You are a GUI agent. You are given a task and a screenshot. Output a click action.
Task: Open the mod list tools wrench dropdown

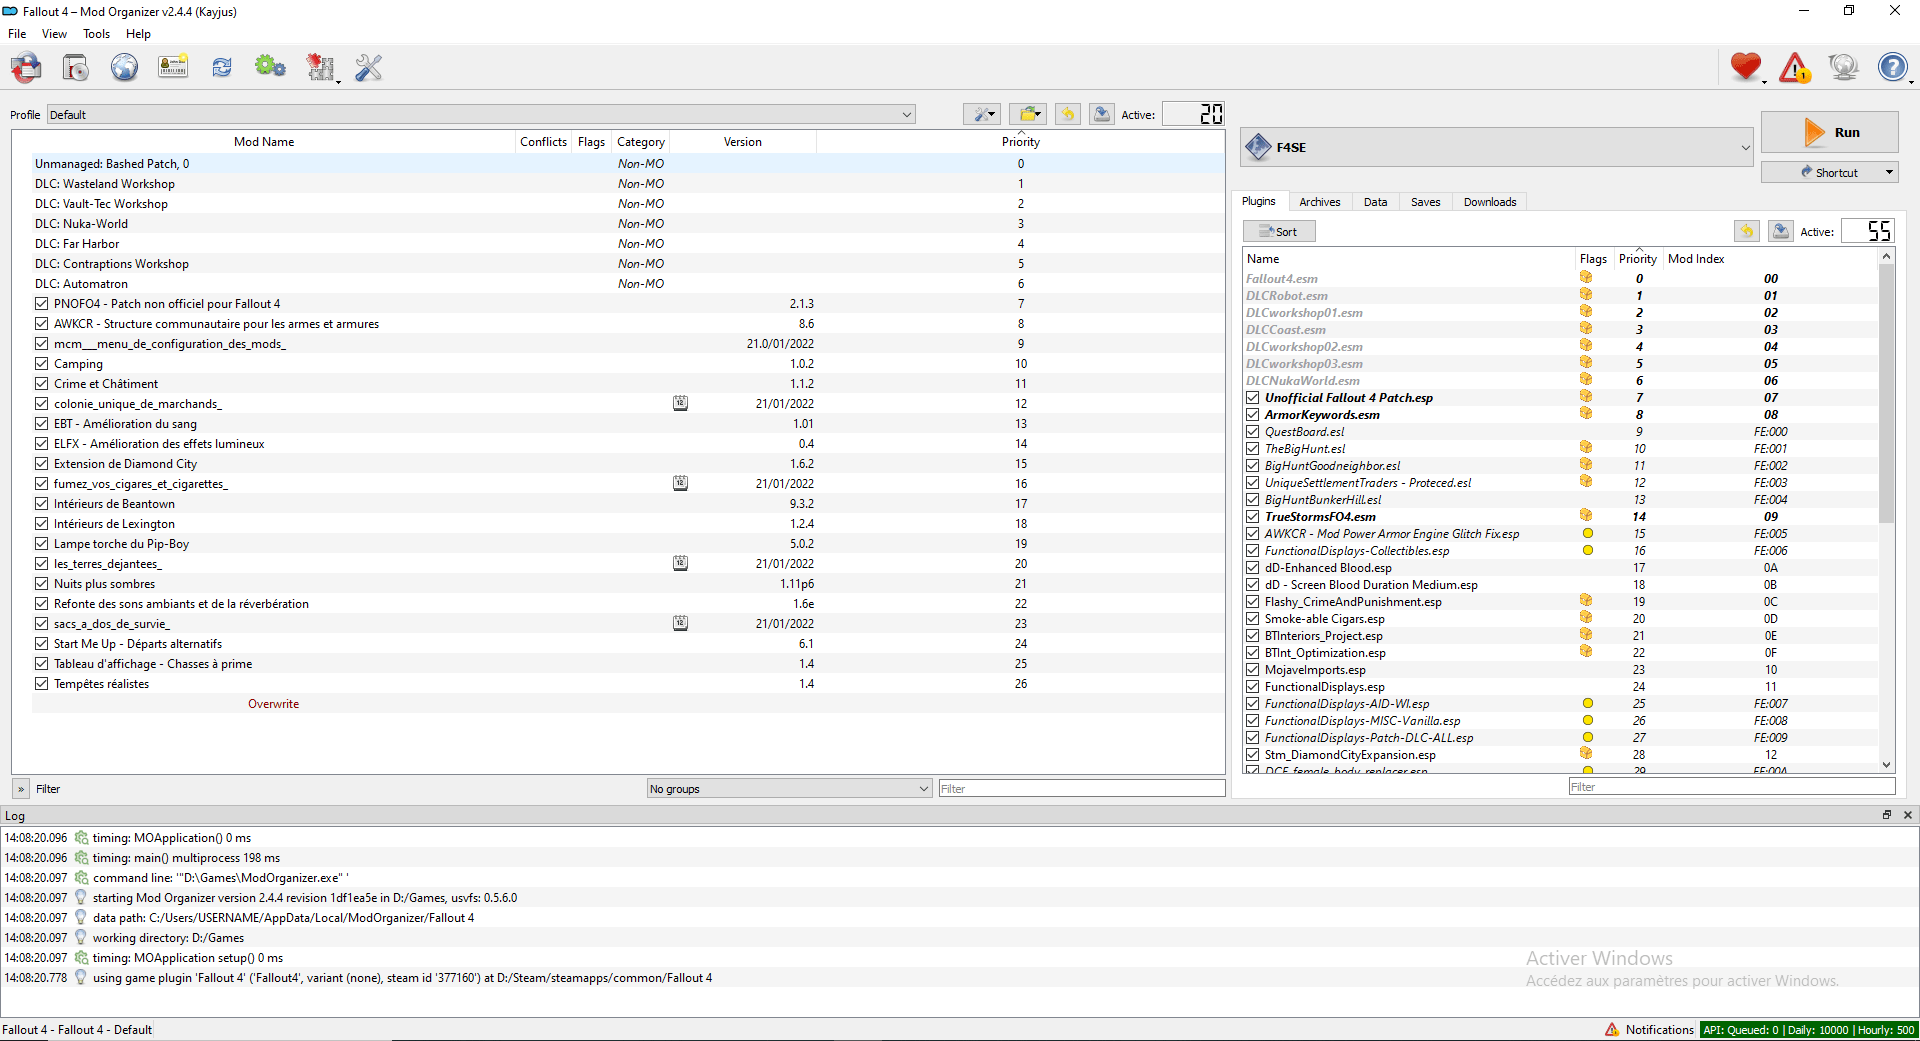click(981, 114)
